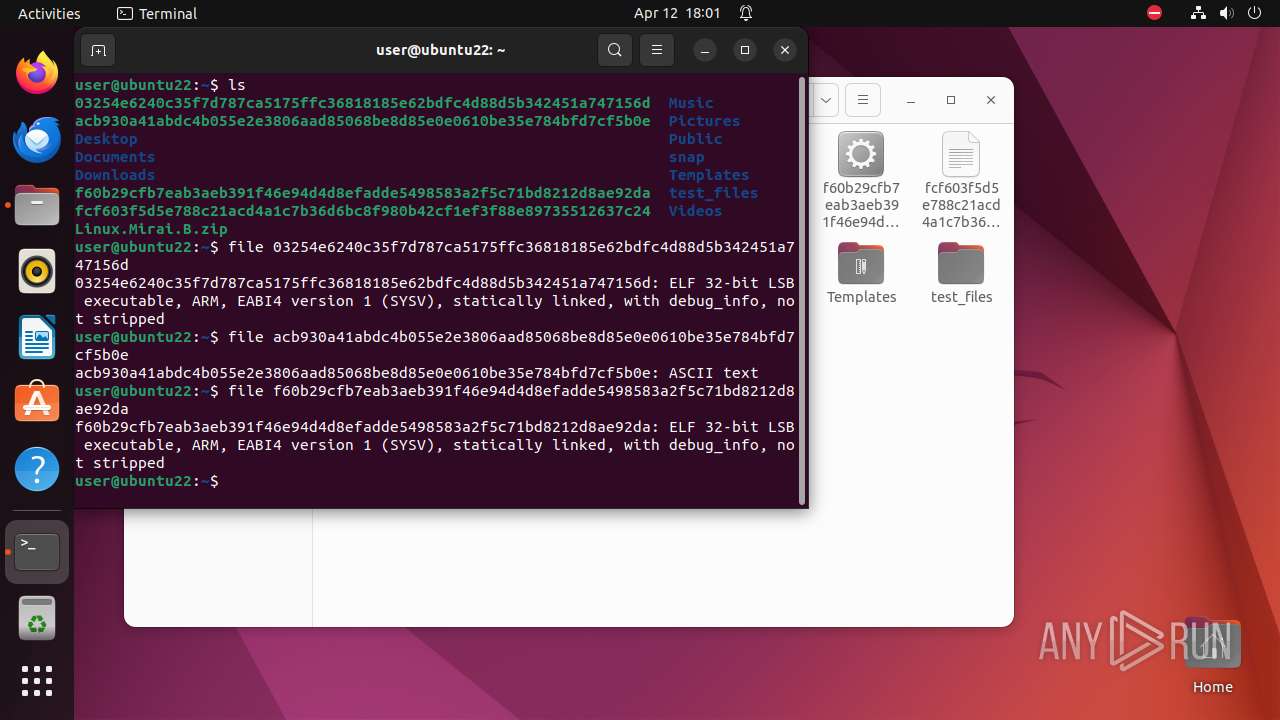Close the Files window
The width and height of the screenshot is (1280, 720).
(991, 100)
